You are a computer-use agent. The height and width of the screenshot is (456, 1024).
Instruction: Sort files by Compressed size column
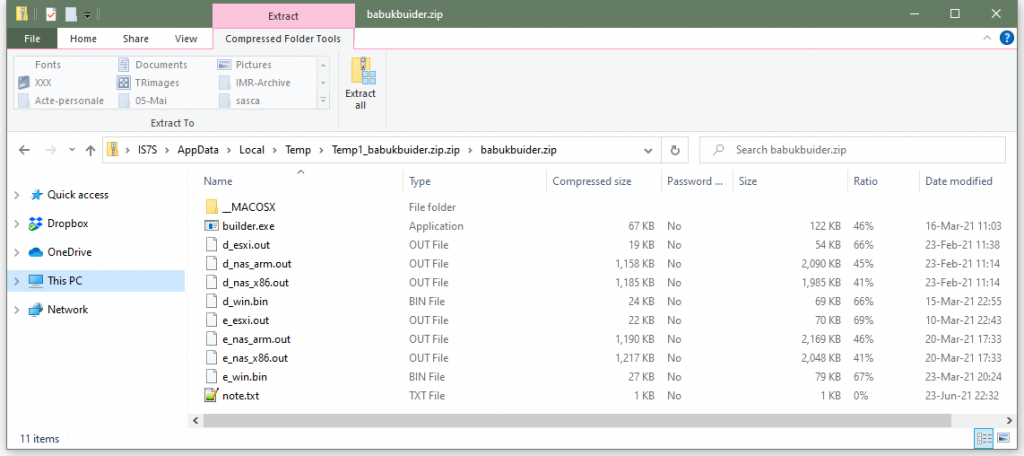[592, 181]
